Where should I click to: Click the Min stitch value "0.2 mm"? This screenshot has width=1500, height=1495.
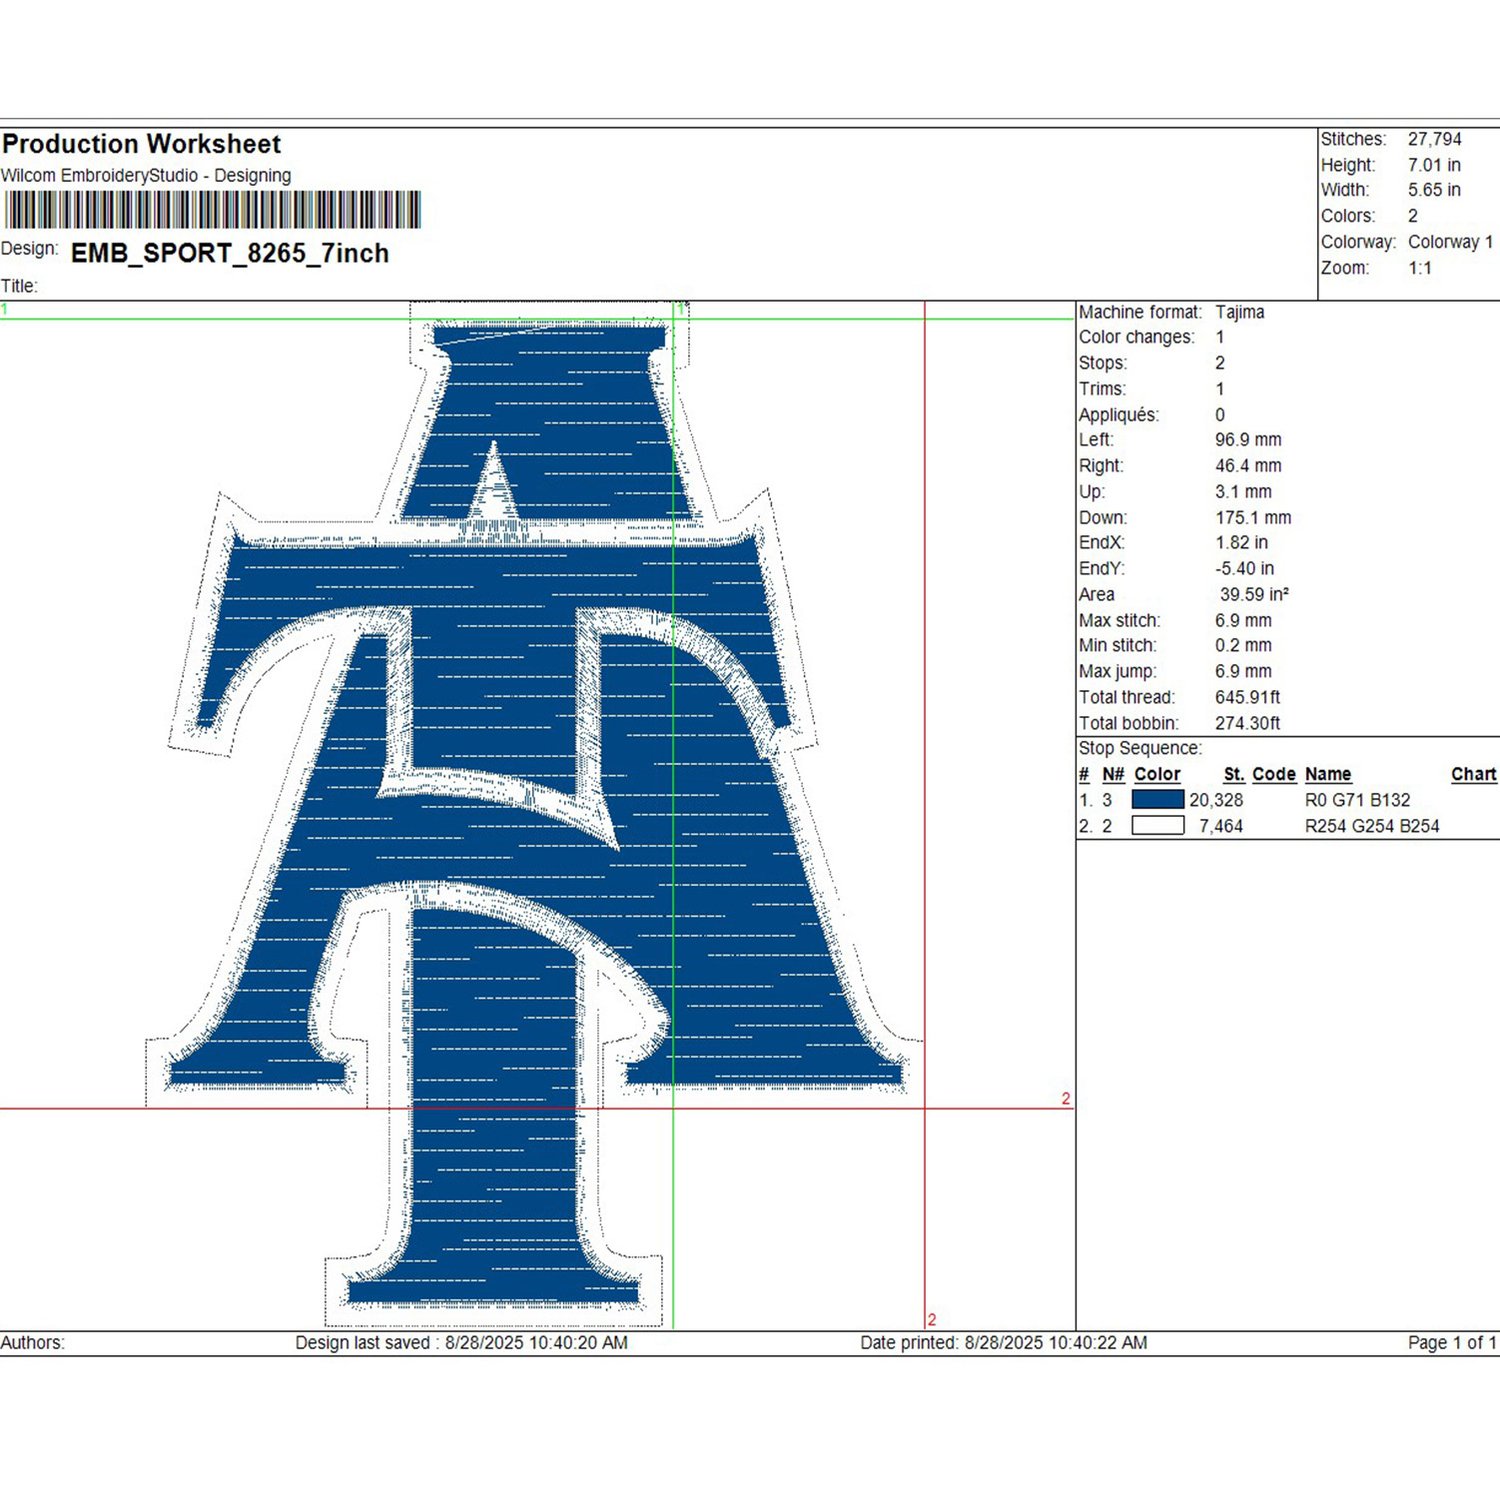1244,646
